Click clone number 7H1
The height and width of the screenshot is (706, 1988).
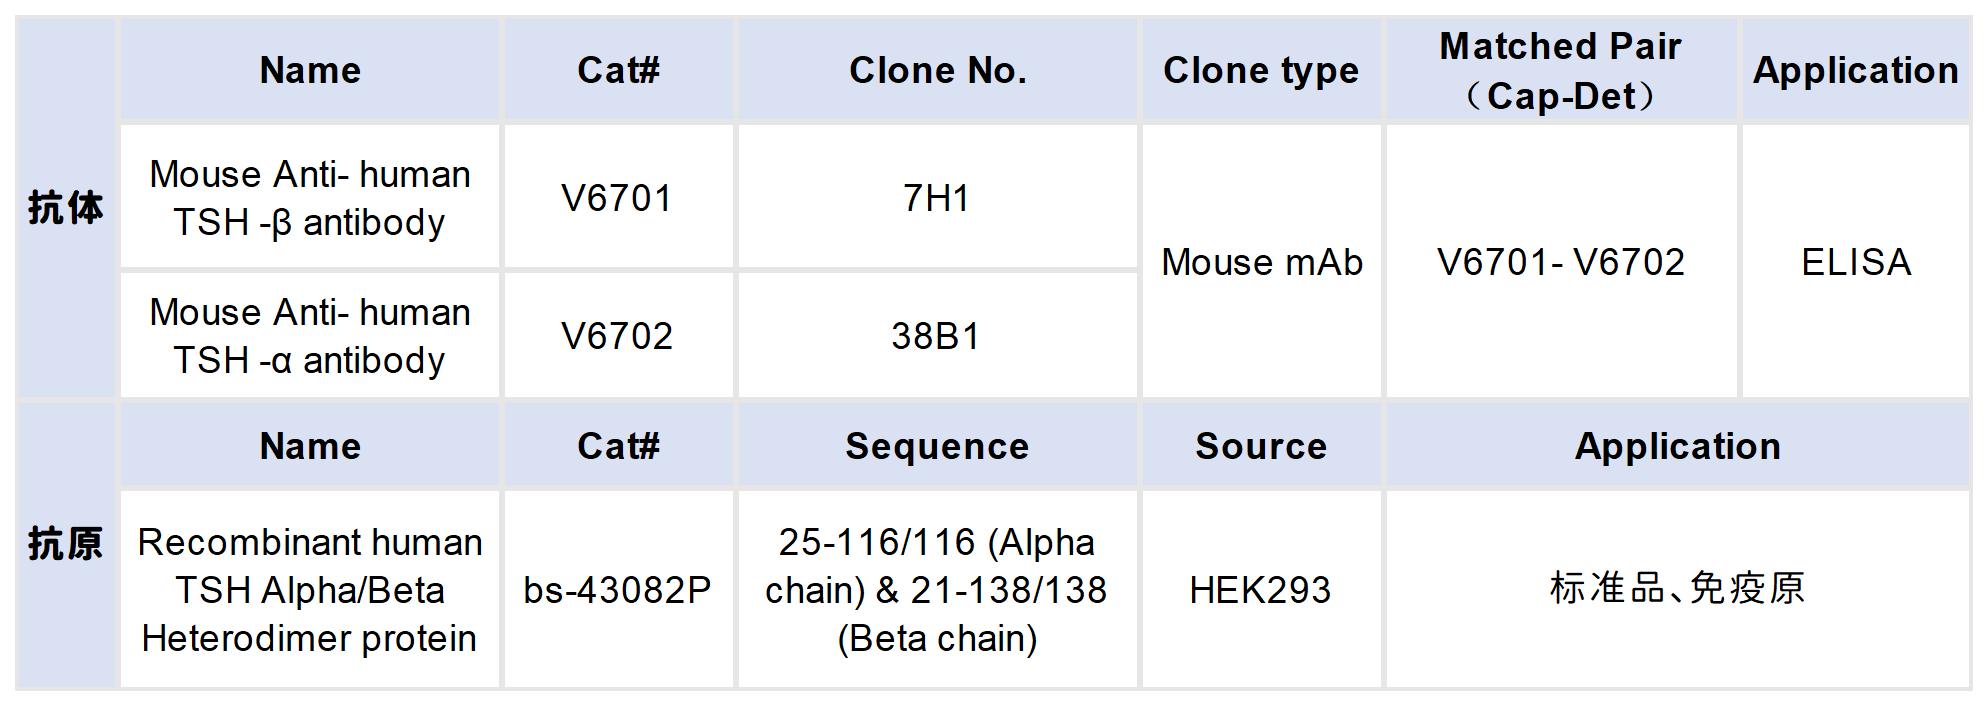[936, 198]
